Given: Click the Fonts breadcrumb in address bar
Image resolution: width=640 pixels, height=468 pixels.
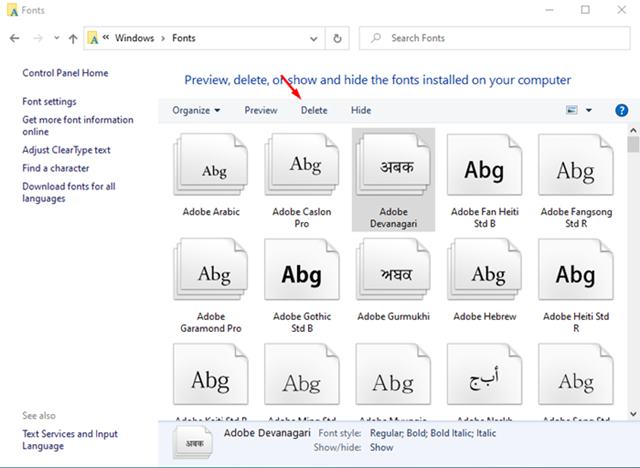Looking at the screenshot, I should pyautogui.click(x=184, y=38).
